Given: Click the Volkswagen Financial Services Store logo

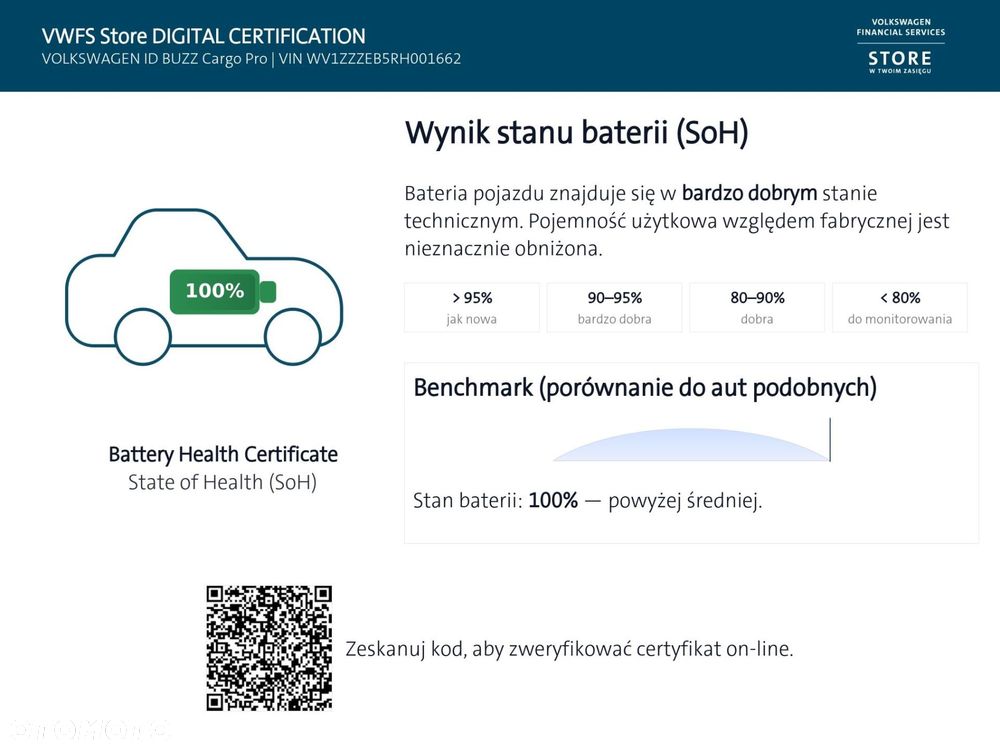Looking at the screenshot, I should point(901,46).
